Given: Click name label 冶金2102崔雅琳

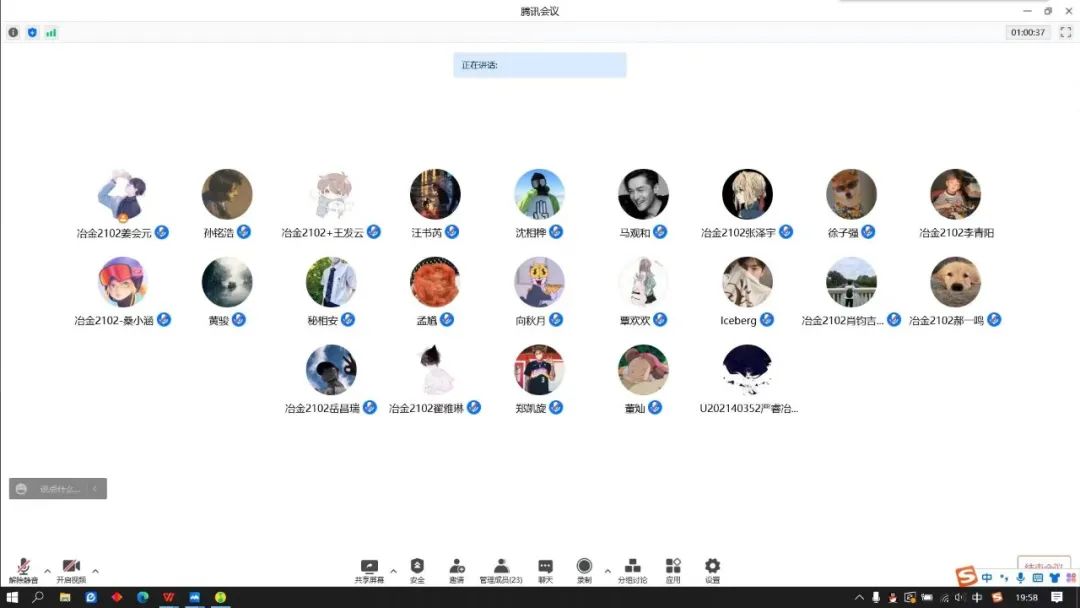Looking at the screenshot, I should 426,408.
